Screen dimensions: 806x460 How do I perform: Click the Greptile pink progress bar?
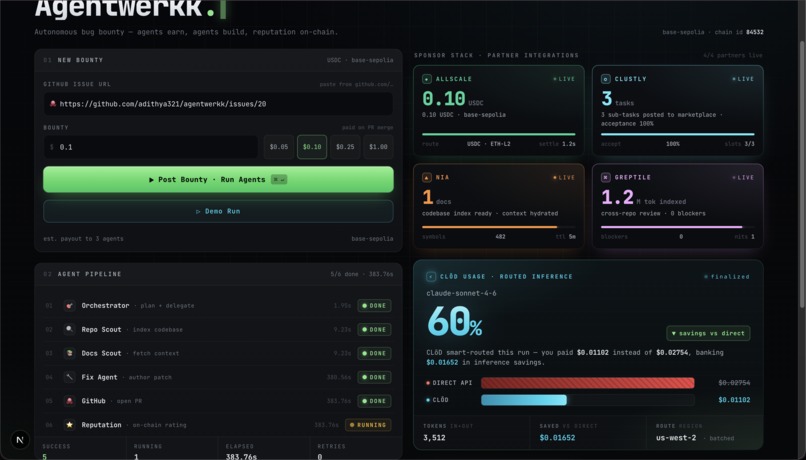click(x=671, y=227)
